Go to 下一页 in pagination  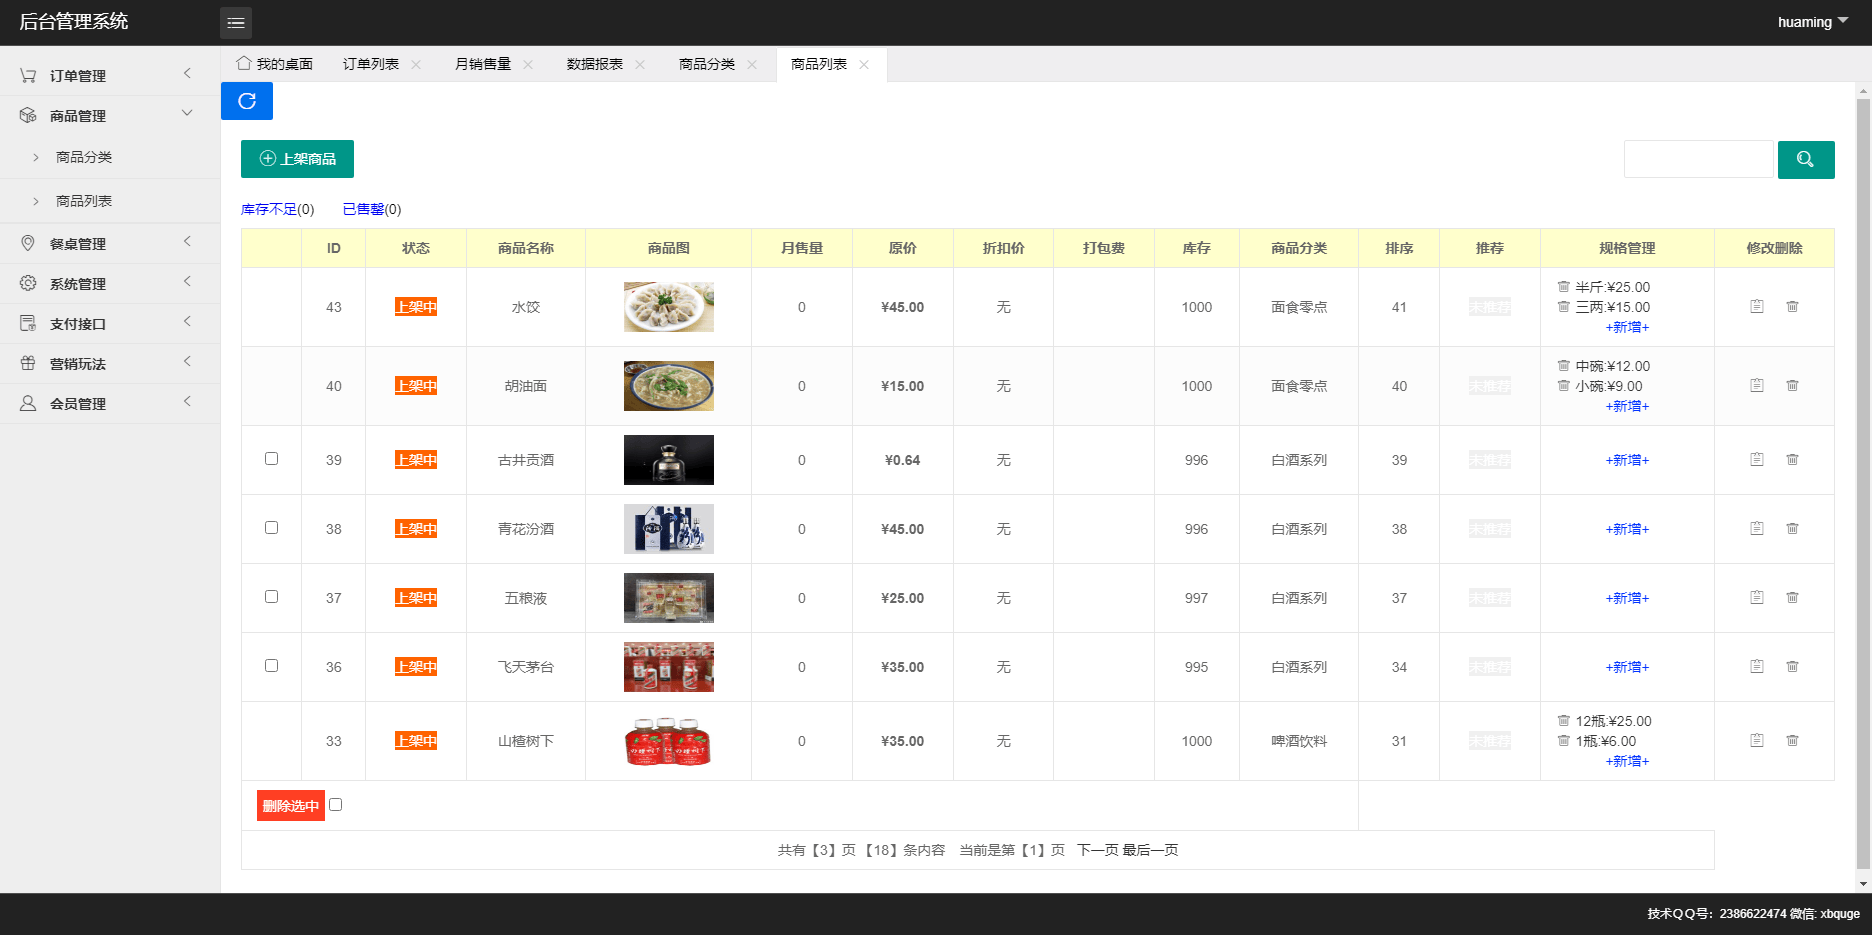(x=1097, y=850)
